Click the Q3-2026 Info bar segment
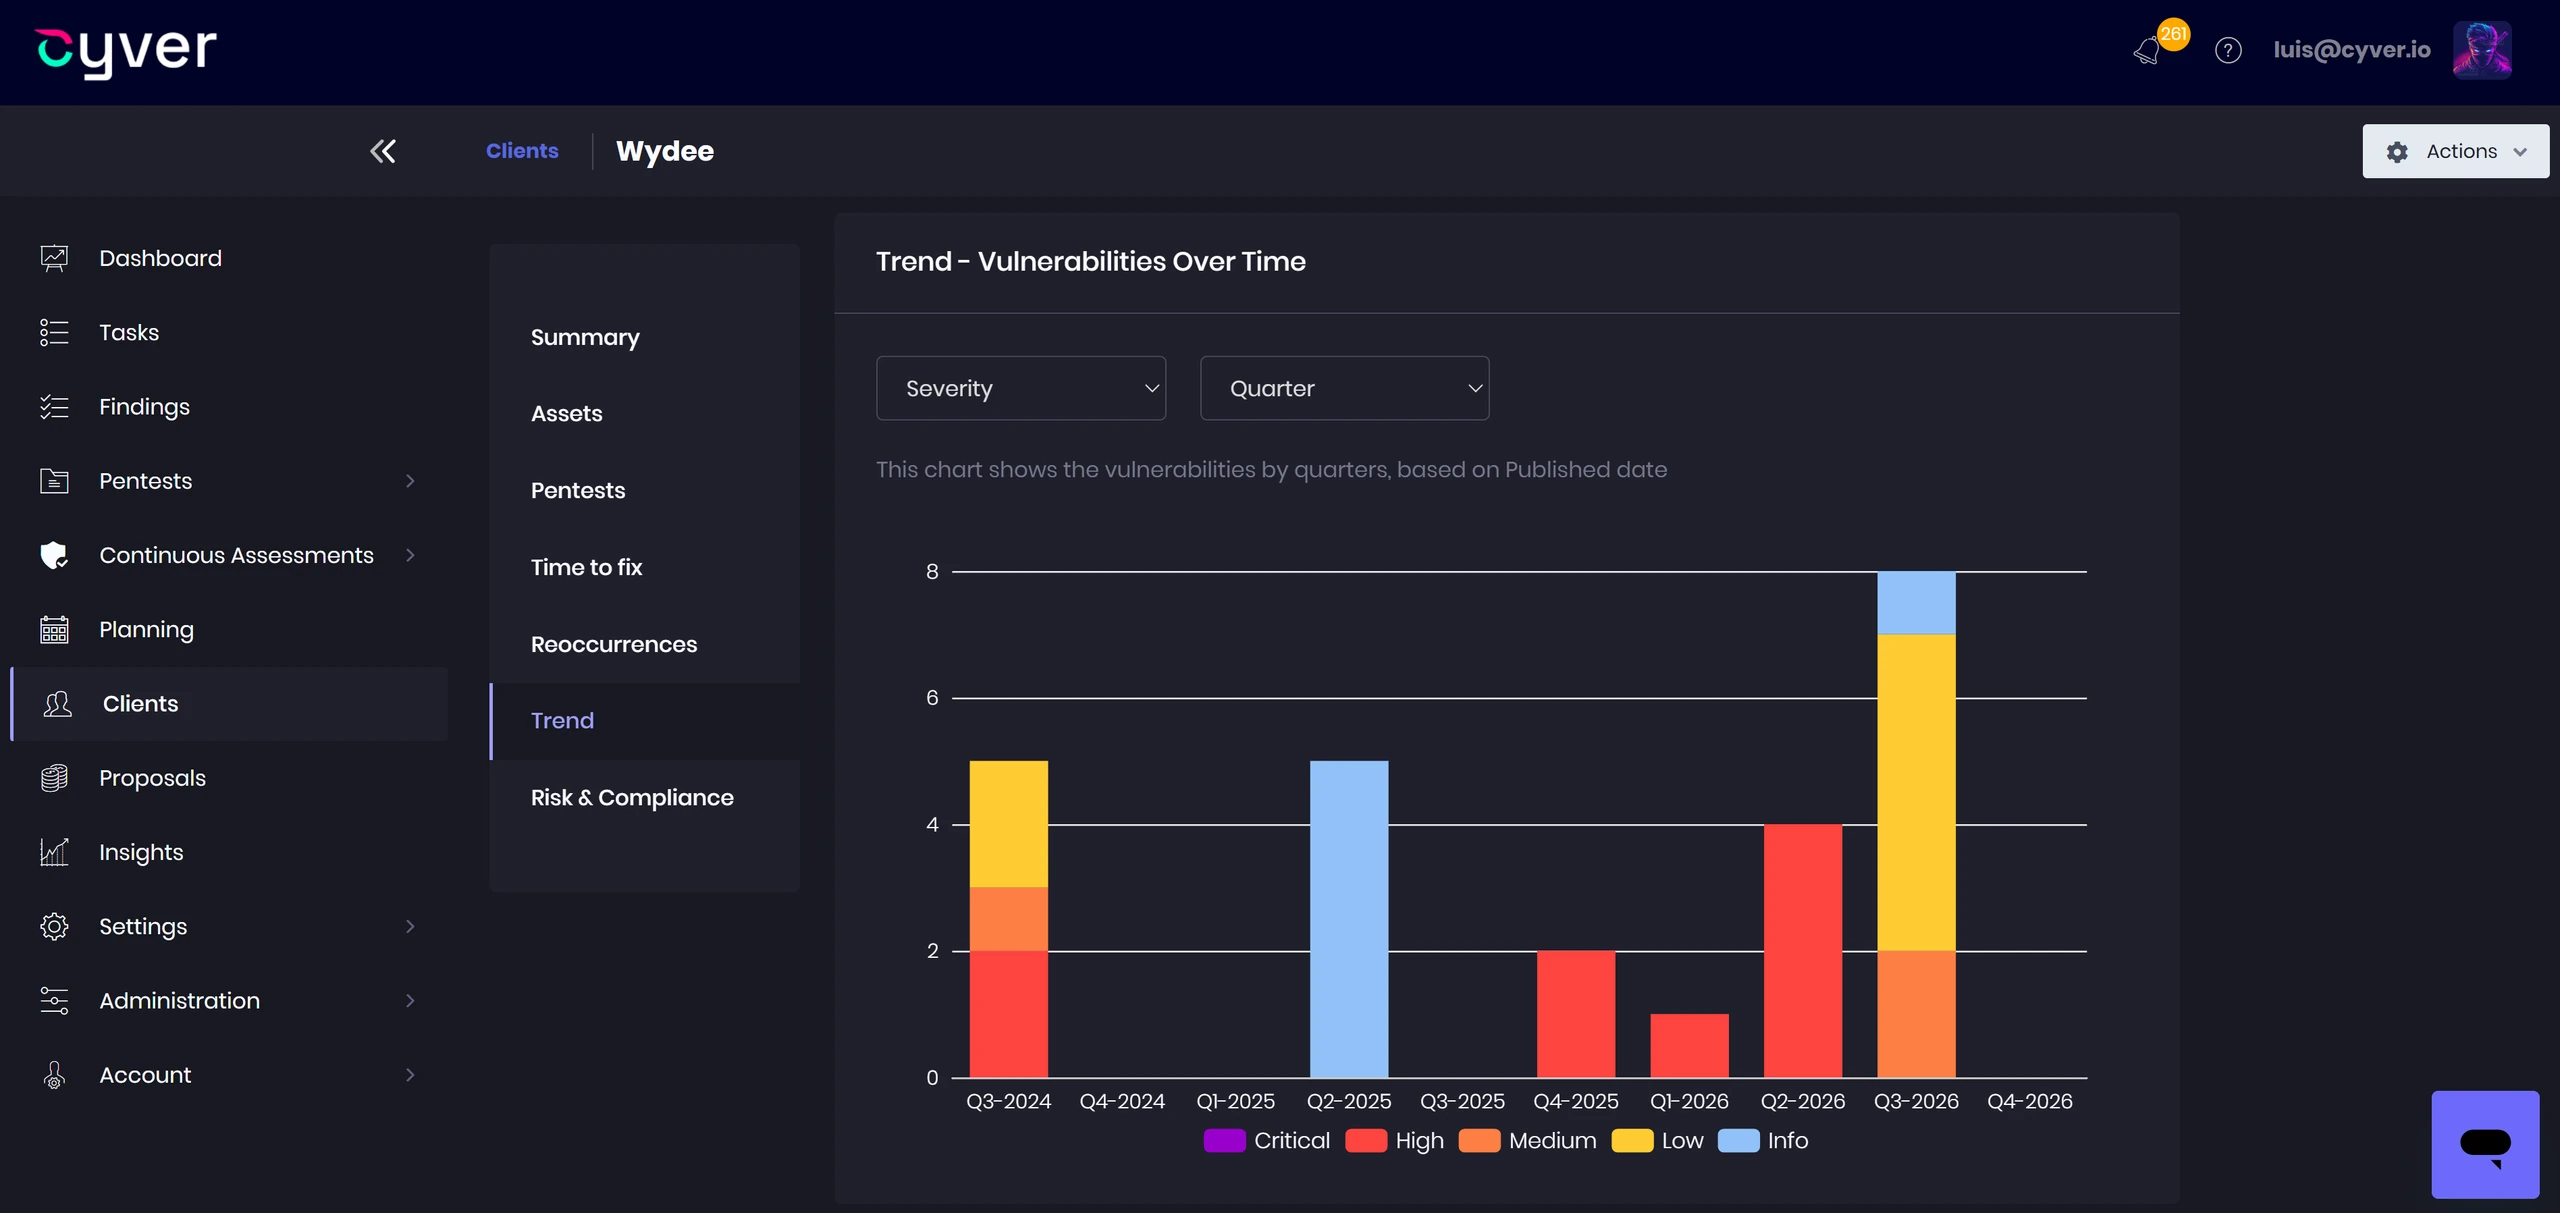Viewport: 2560px width, 1213px height. coord(1916,603)
